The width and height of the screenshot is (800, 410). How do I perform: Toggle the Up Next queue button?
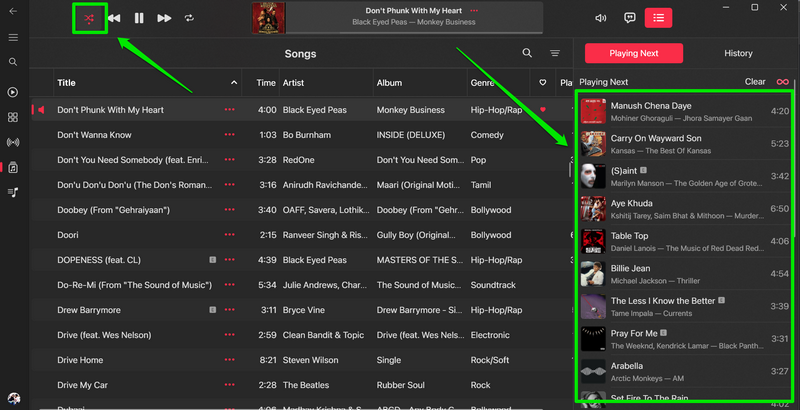click(x=658, y=18)
